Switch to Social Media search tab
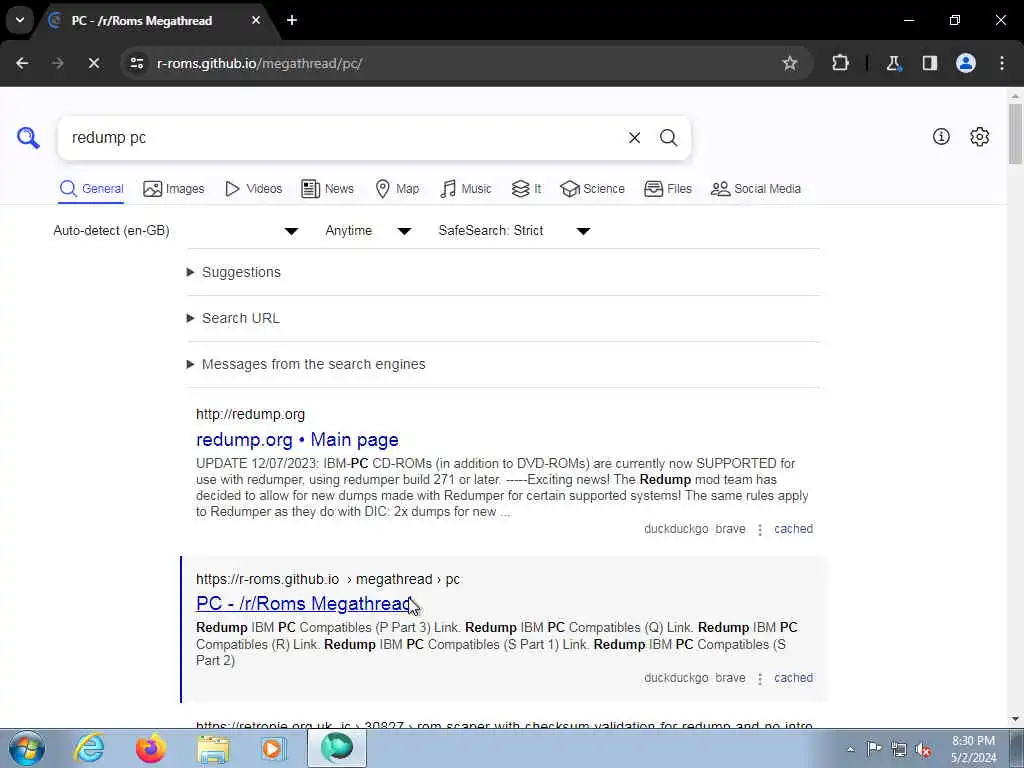Viewport: 1024px width, 768px height. click(756, 189)
